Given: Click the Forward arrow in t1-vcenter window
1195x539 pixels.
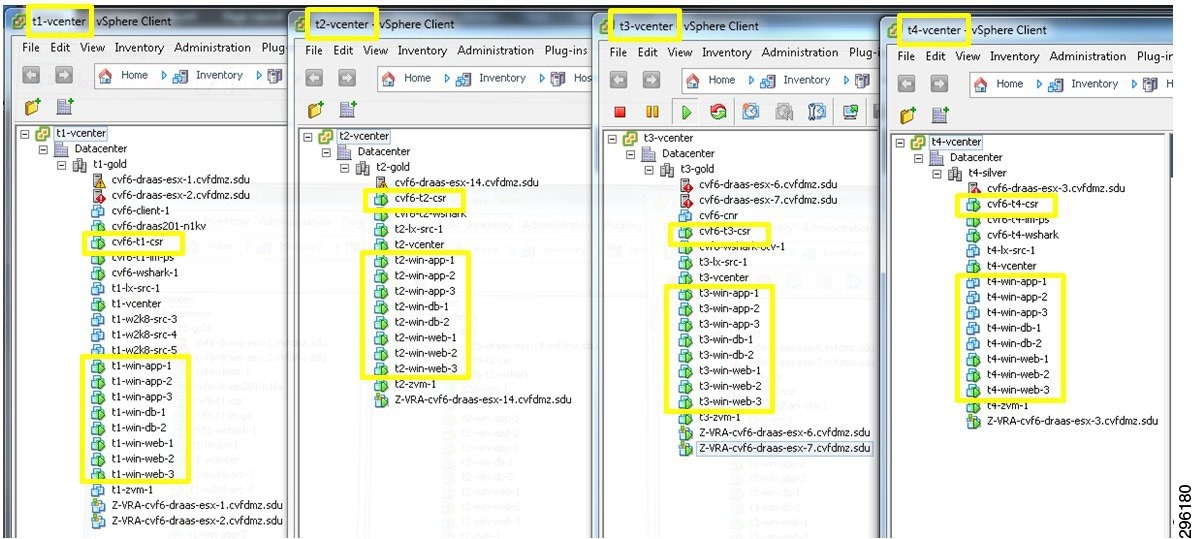Looking at the screenshot, I should click(x=64, y=75).
